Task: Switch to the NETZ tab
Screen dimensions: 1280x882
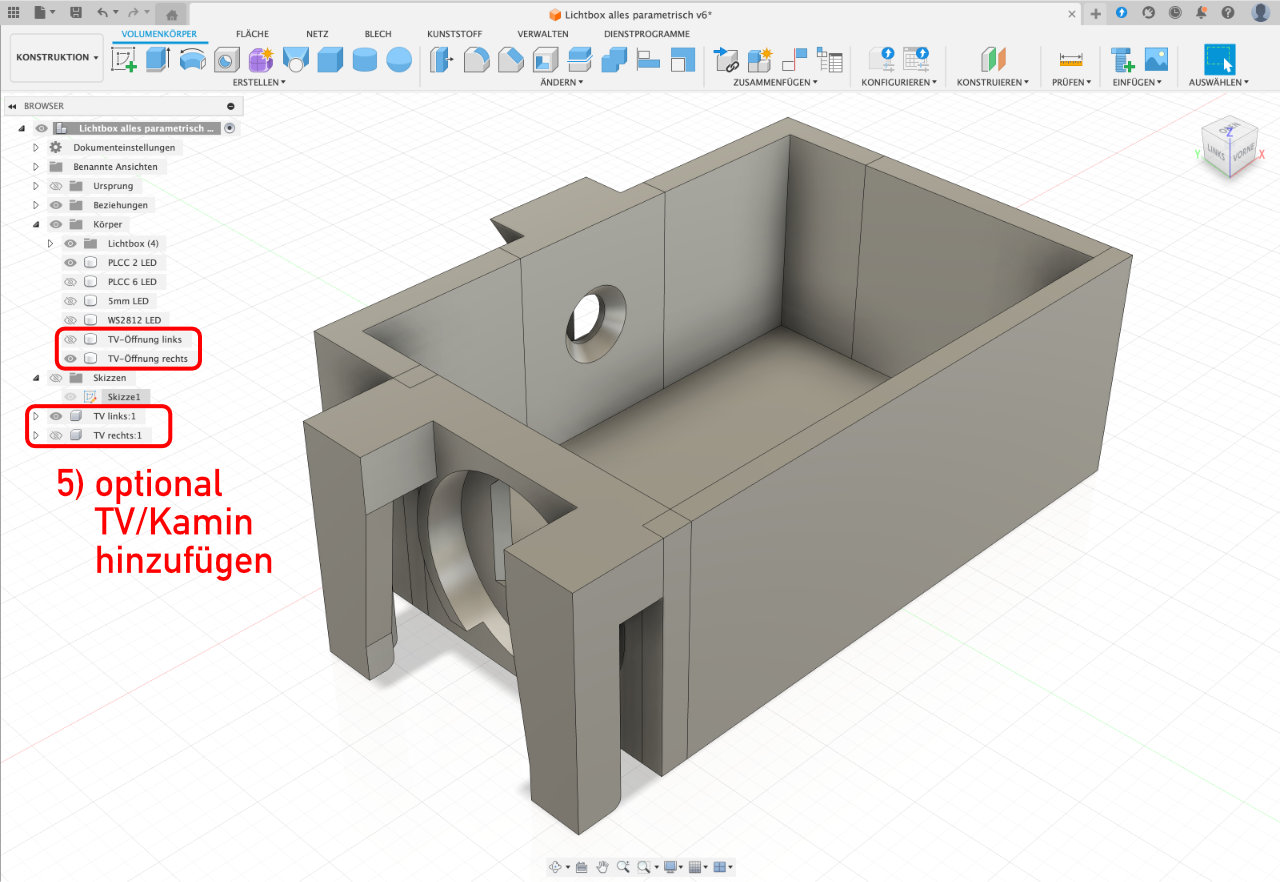Action: pos(317,33)
